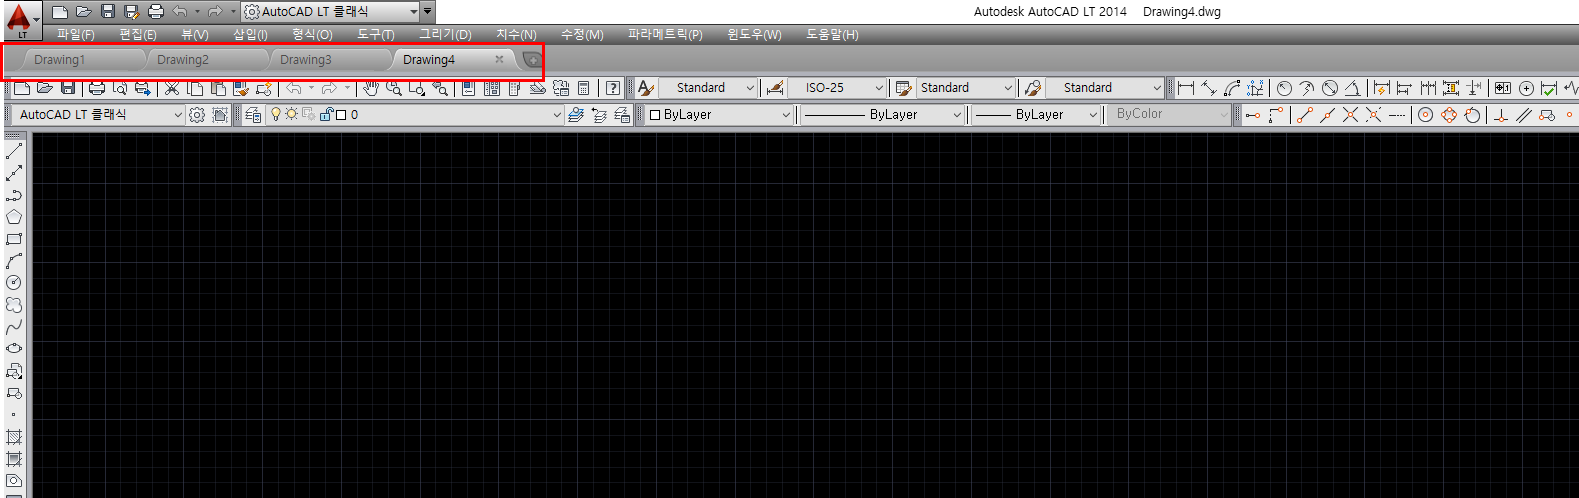Open the Layer Properties Manager icon

pyautogui.click(x=253, y=115)
